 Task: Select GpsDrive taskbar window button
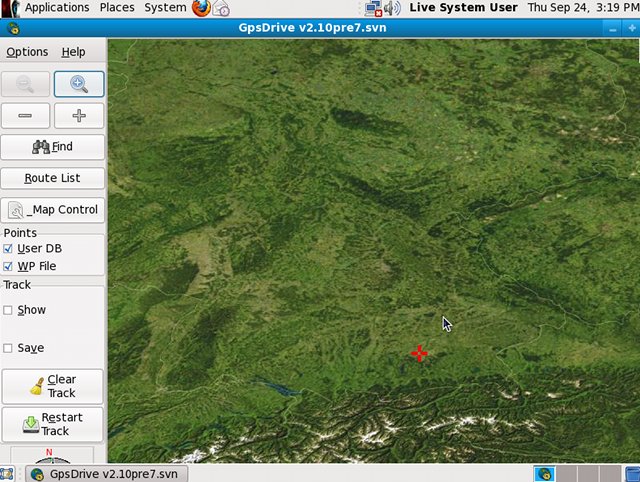(x=107, y=474)
